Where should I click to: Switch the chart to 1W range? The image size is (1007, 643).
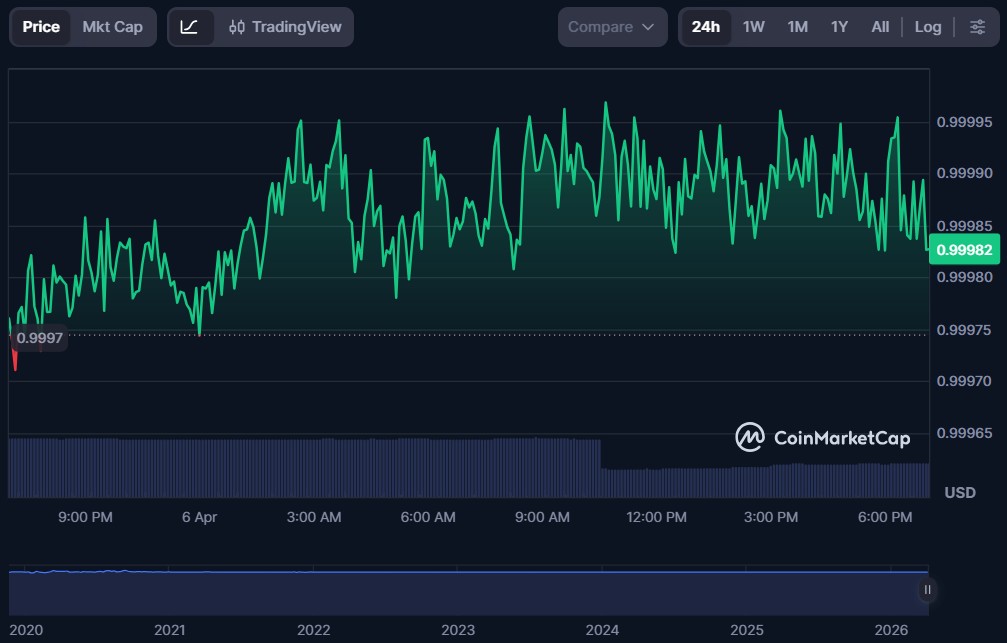tap(753, 27)
